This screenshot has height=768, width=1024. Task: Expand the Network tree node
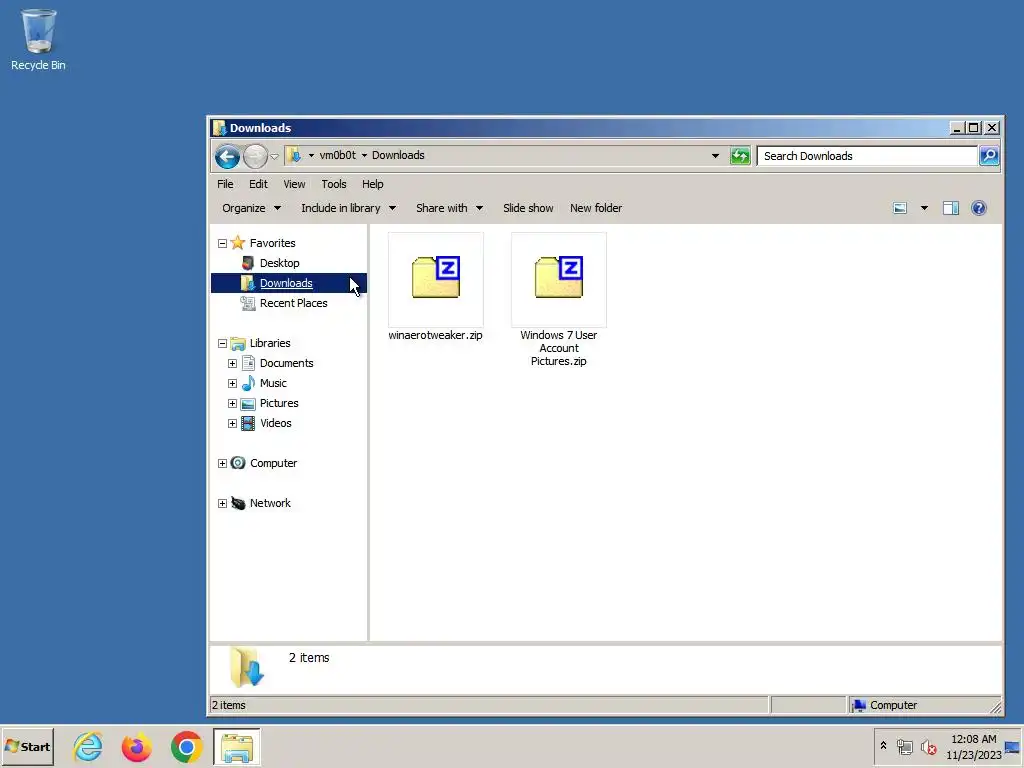(x=222, y=504)
